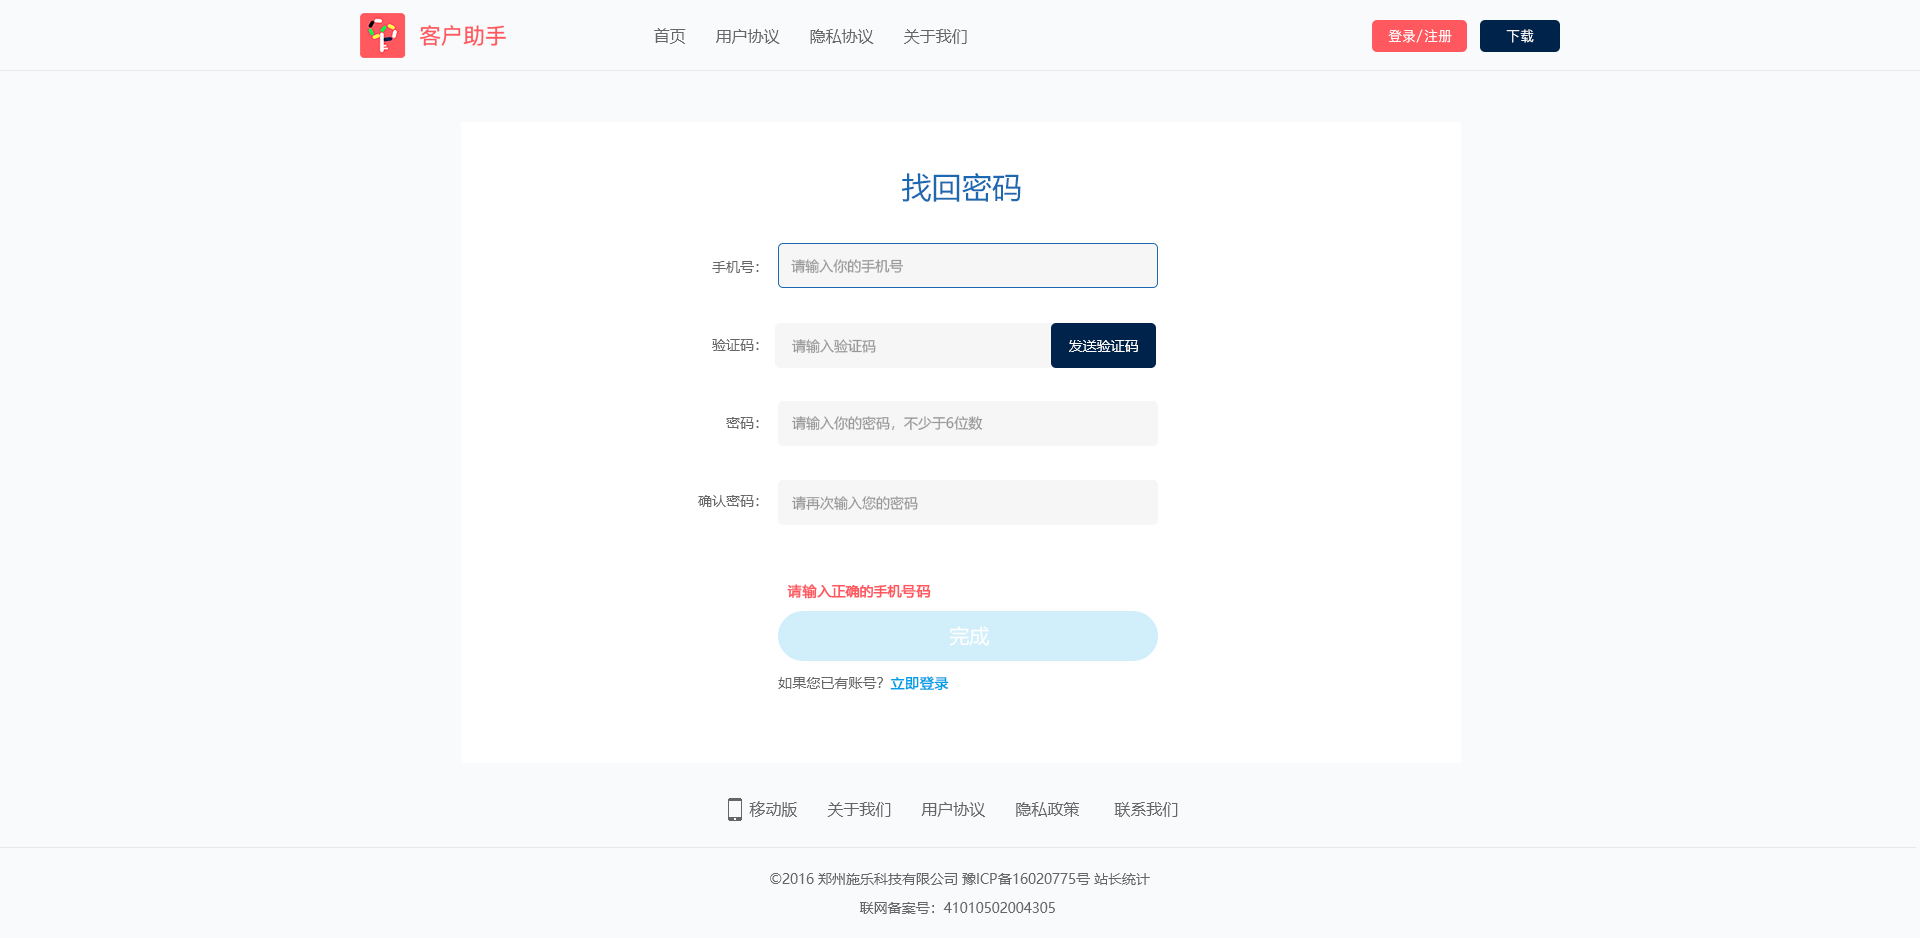Click the 下载 button in header
The width and height of the screenshot is (1920, 938).
point(1519,36)
